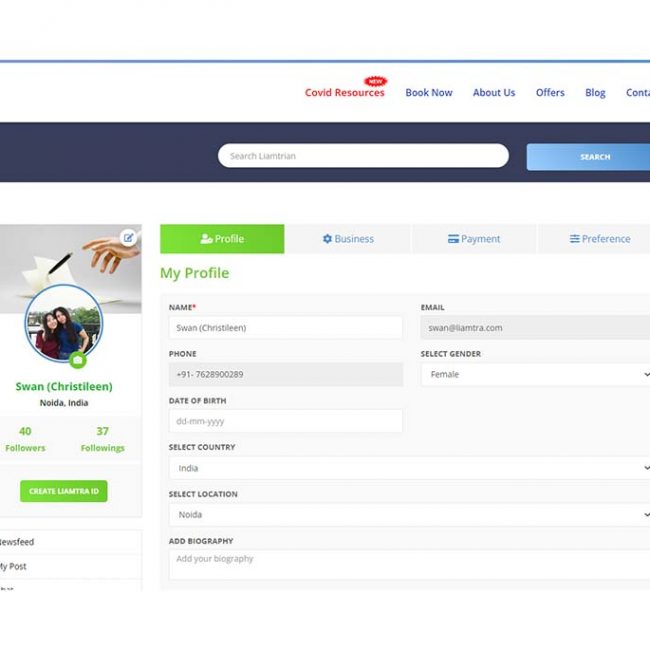The height and width of the screenshot is (650, 650).
Task: Click the profile picture thumbnail
Action: (63, 325)
